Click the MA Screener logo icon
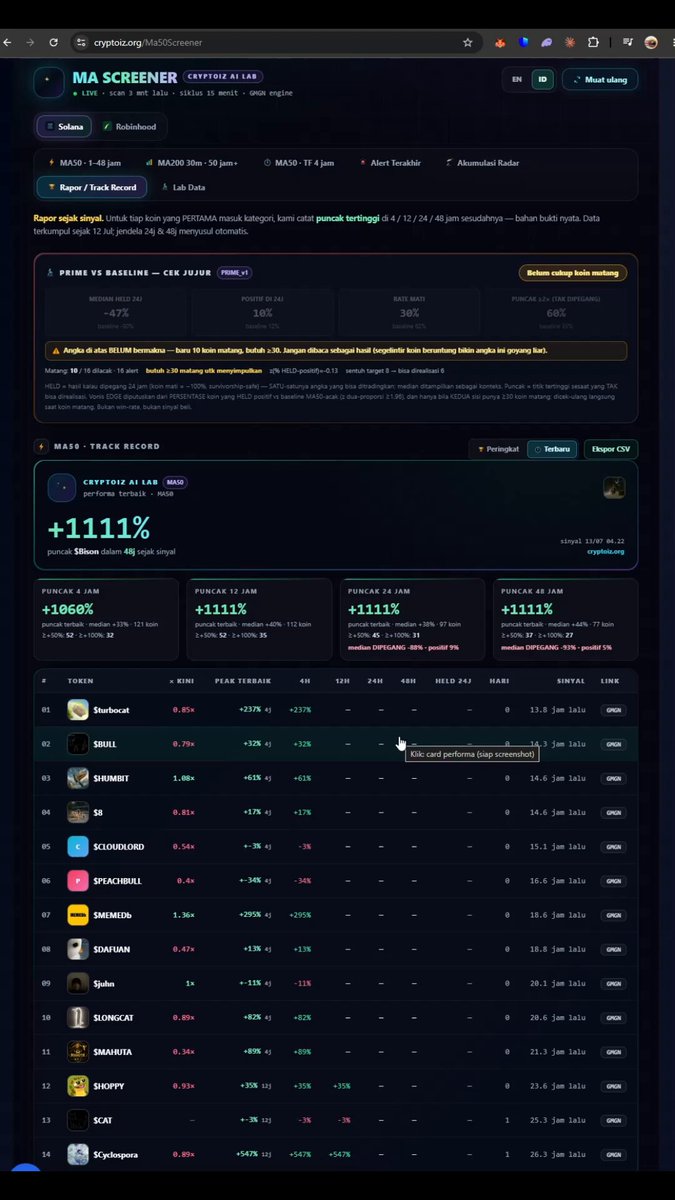Viewport: 675px width, 1200px height. pos(49,82)
